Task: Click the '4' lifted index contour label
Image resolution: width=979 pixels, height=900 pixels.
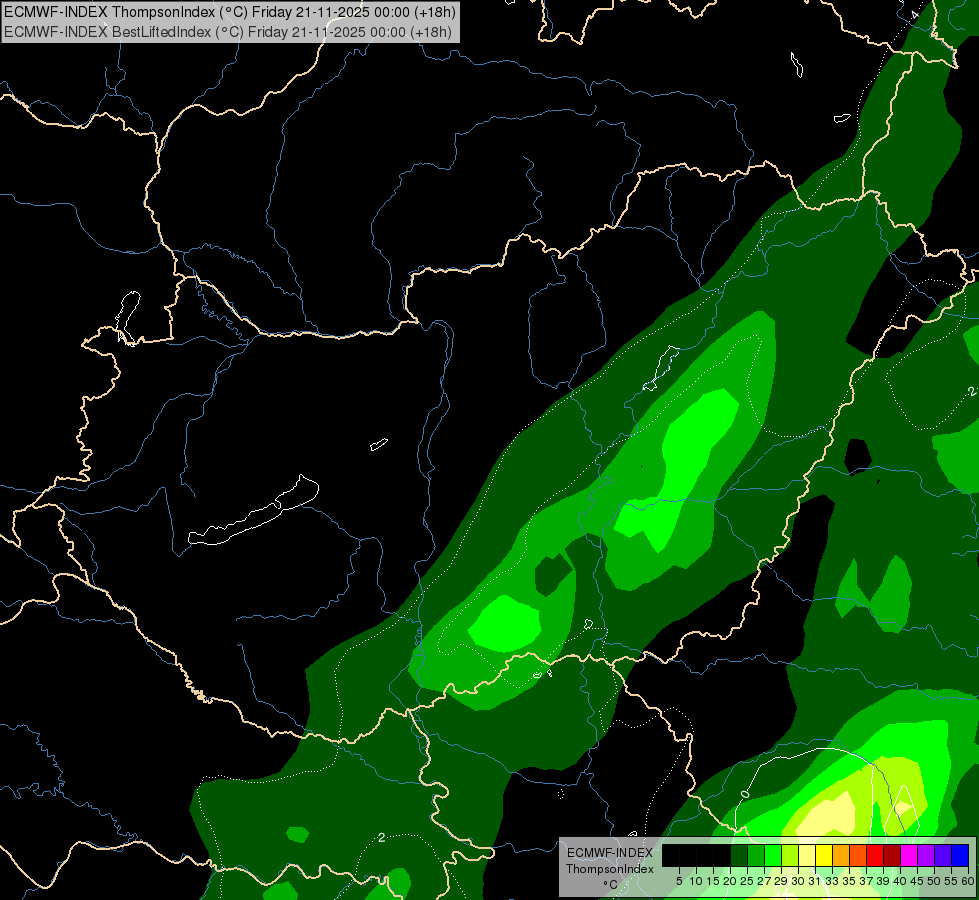Action: (x=915, y=14)
